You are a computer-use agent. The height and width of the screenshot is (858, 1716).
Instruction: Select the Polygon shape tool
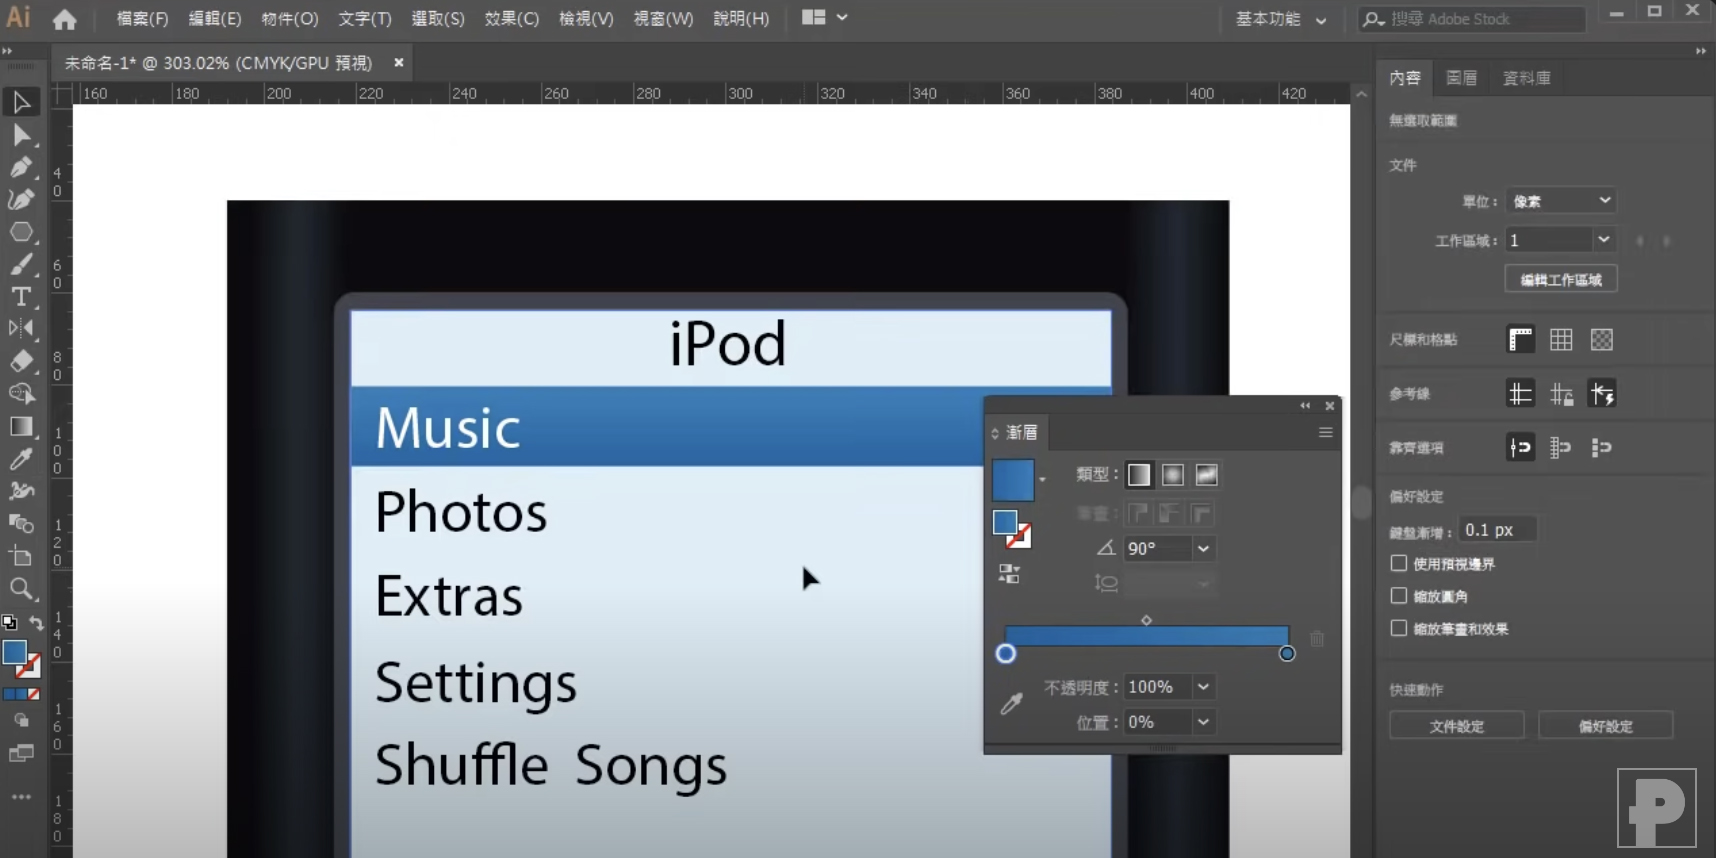(x=21, y=232)
